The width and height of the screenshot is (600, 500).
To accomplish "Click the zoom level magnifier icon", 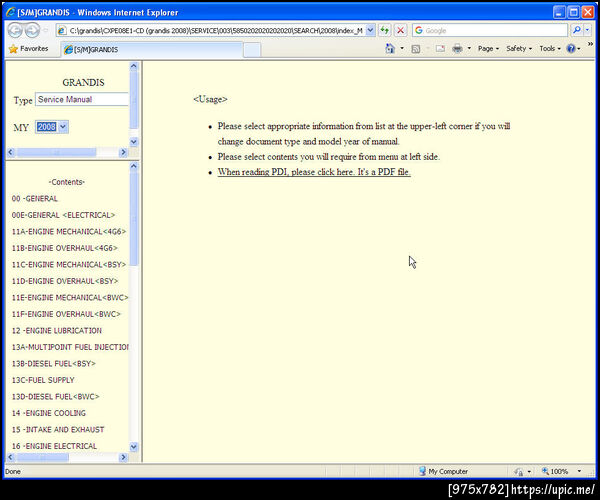I will (545, 471).
